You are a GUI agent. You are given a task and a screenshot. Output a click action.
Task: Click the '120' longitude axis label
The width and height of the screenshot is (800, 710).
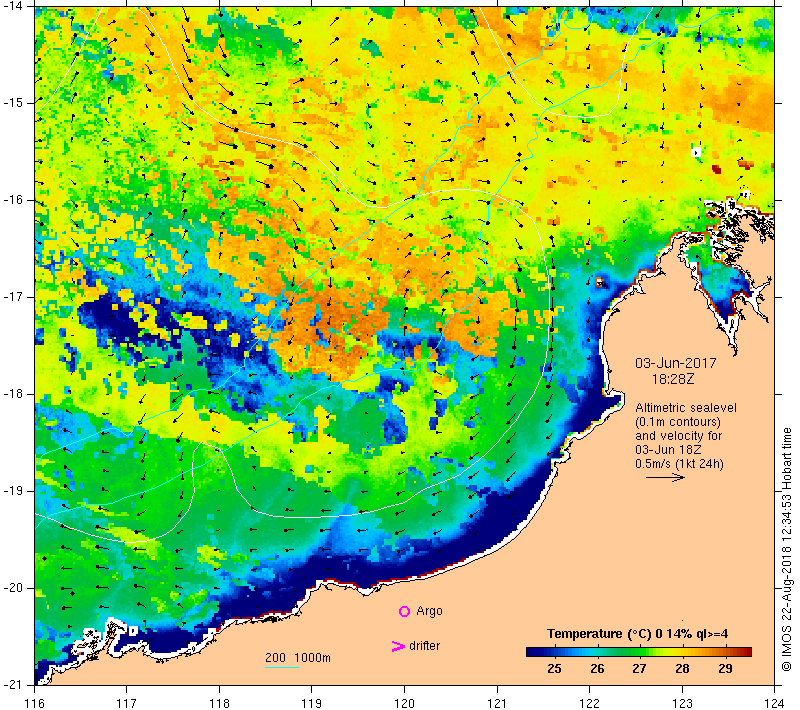(404, 703)
